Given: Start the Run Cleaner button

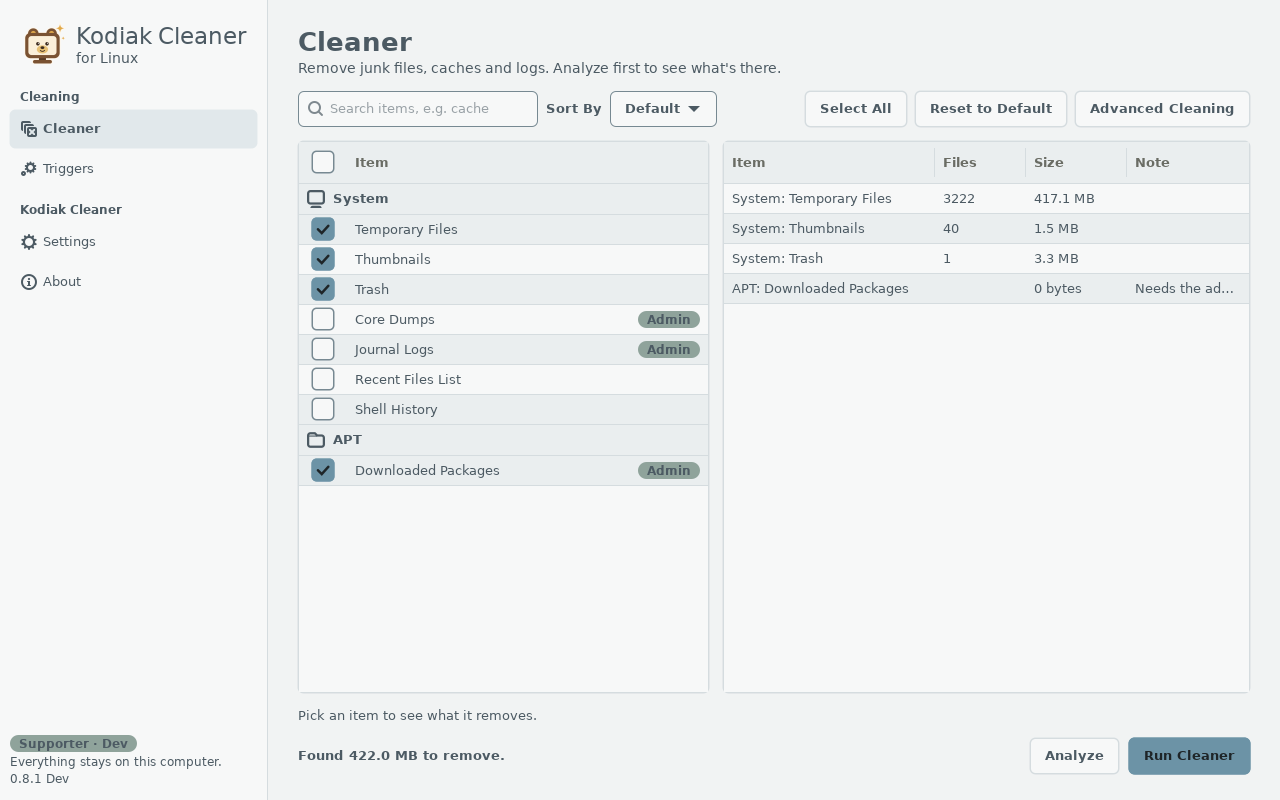Looking at the screenshot, I should point(1189,756).
